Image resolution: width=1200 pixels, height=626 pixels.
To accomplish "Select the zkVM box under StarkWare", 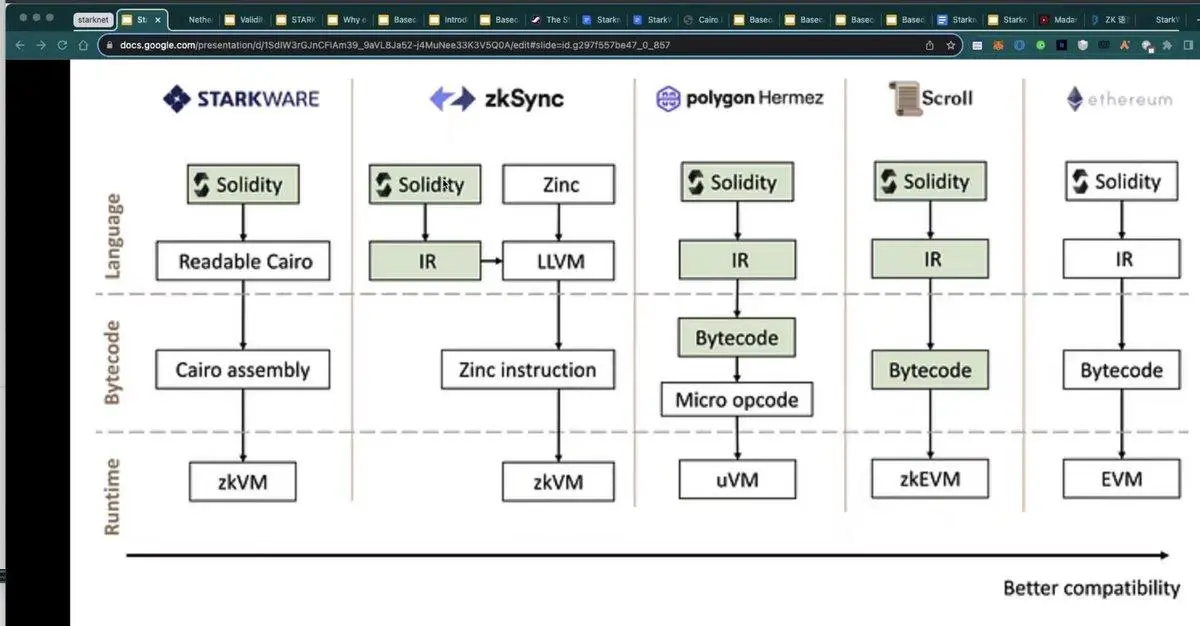I will point(243,482).
